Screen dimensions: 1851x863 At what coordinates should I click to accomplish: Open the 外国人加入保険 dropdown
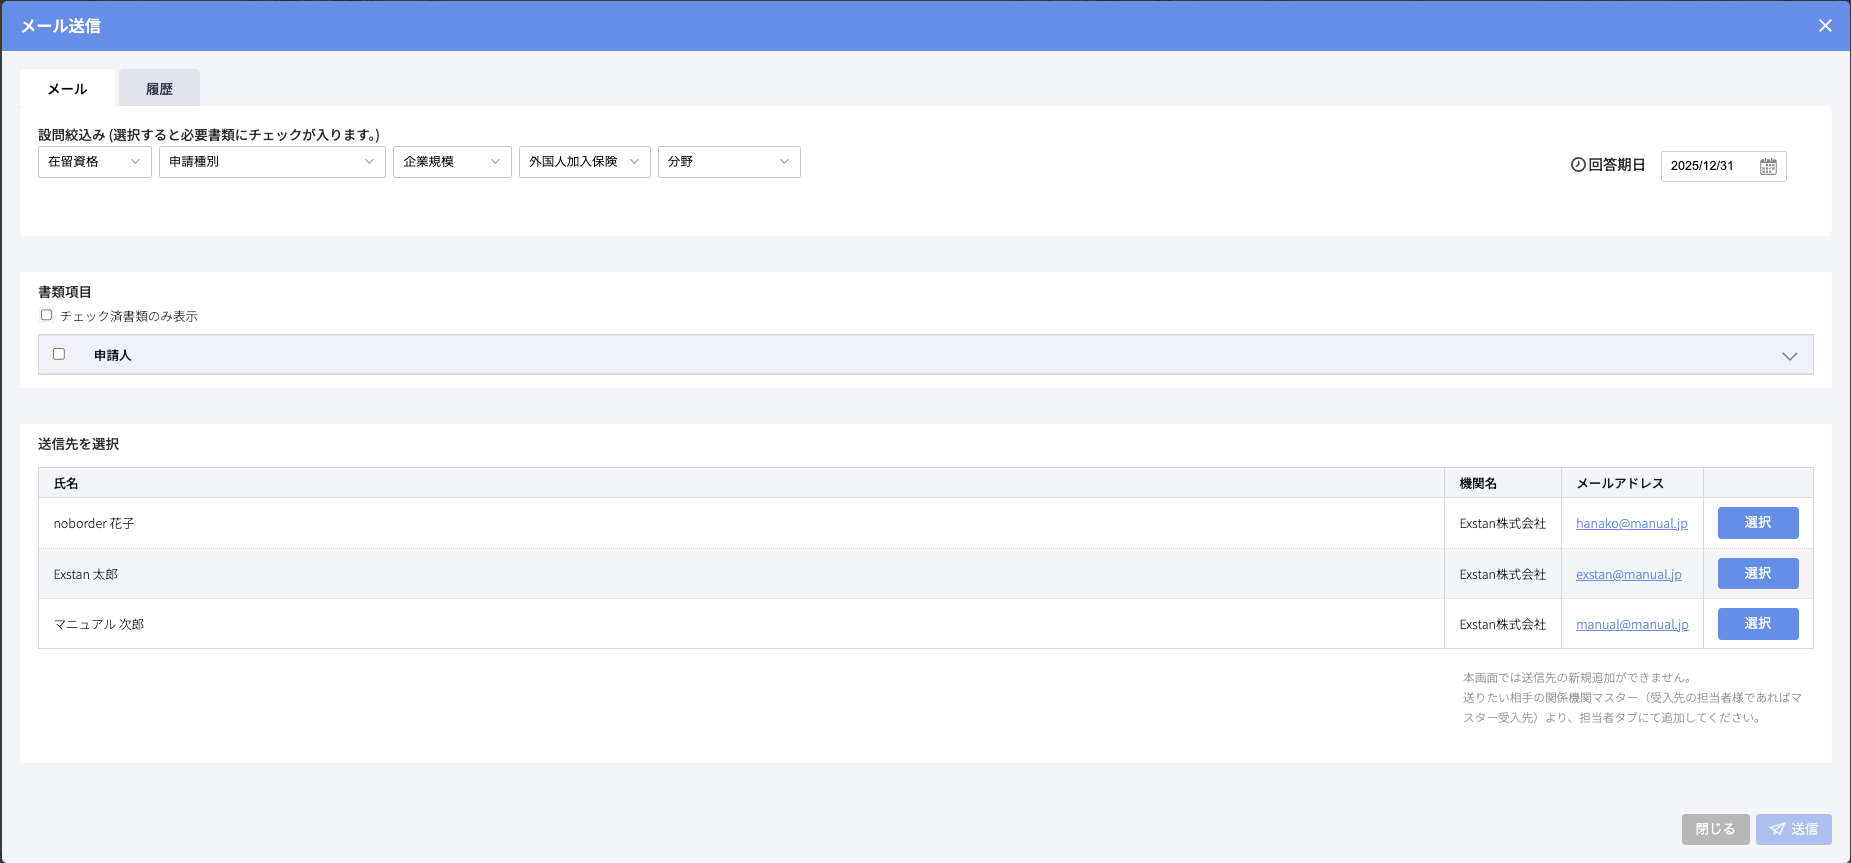[584, 162]
